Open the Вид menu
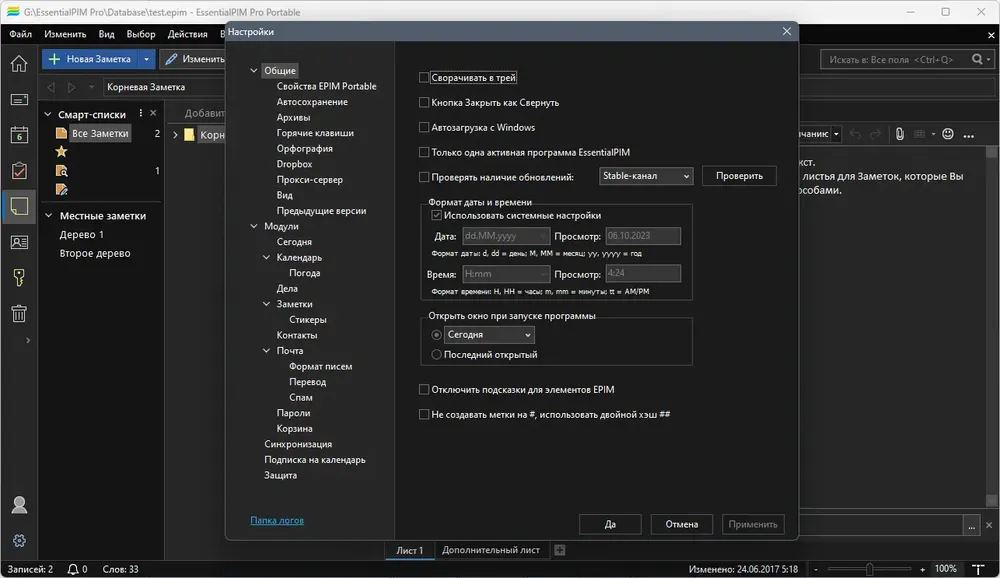 107,34
